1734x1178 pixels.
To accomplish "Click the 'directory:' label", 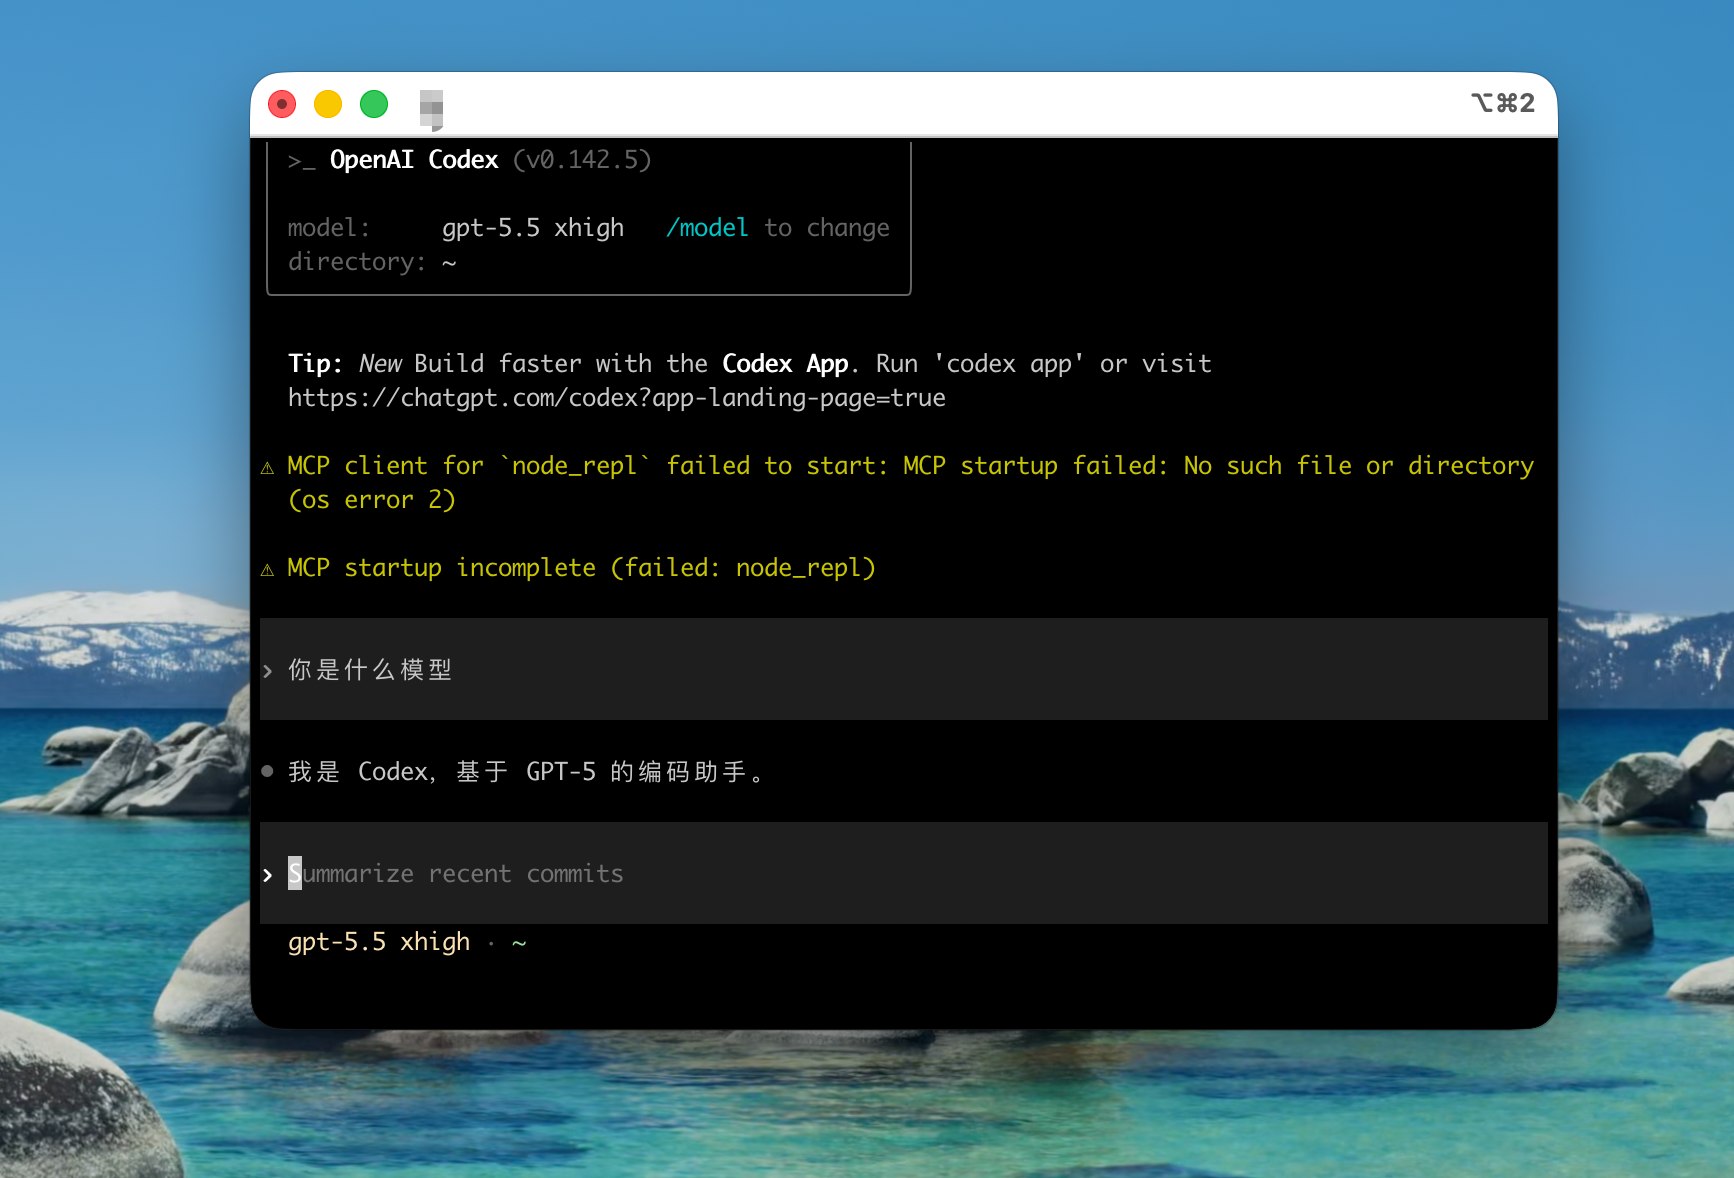I will click(x=357, y=262).
